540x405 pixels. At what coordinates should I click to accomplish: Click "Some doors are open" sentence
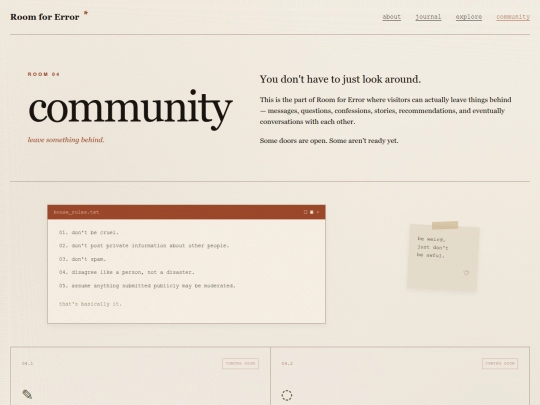(x=293, y=141)
